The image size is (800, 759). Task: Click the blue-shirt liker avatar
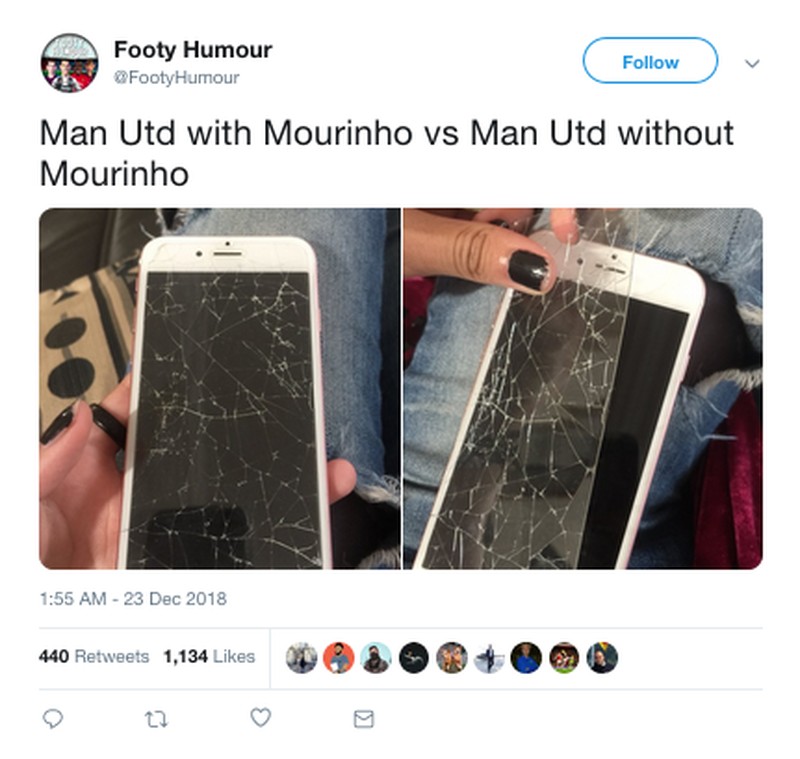coord(527,657)
